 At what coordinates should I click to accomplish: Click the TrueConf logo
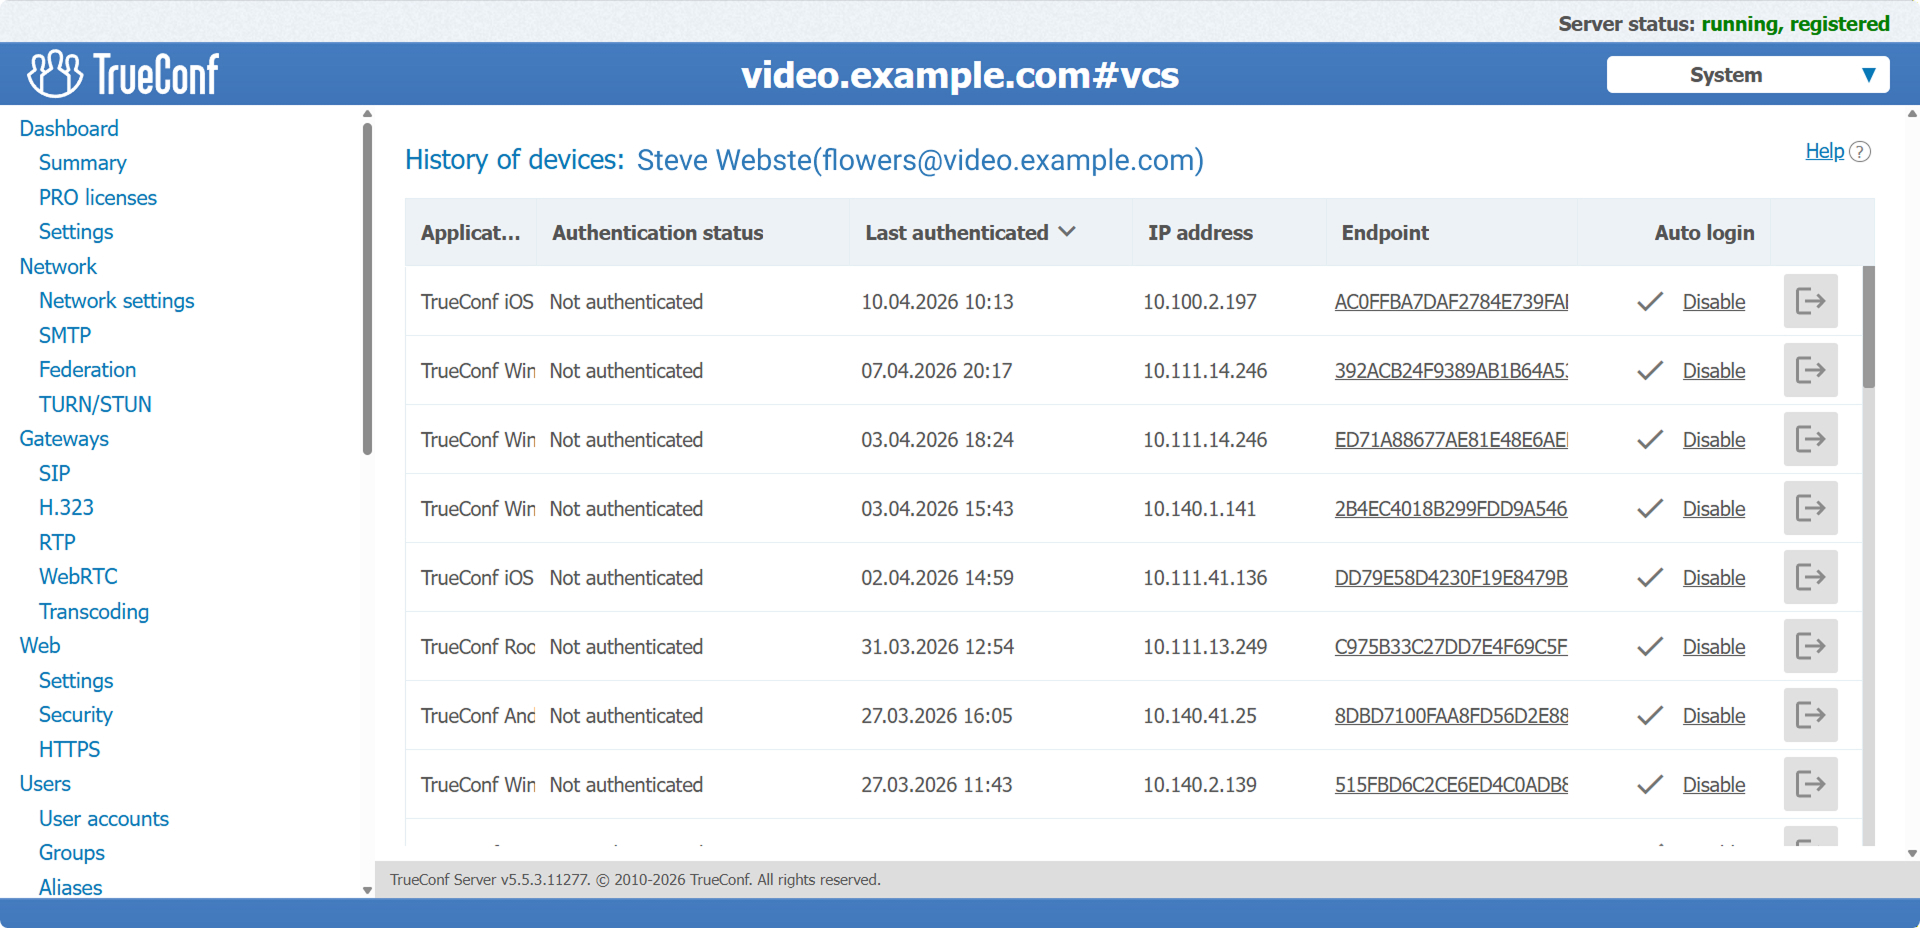click(x=123, y=74)
